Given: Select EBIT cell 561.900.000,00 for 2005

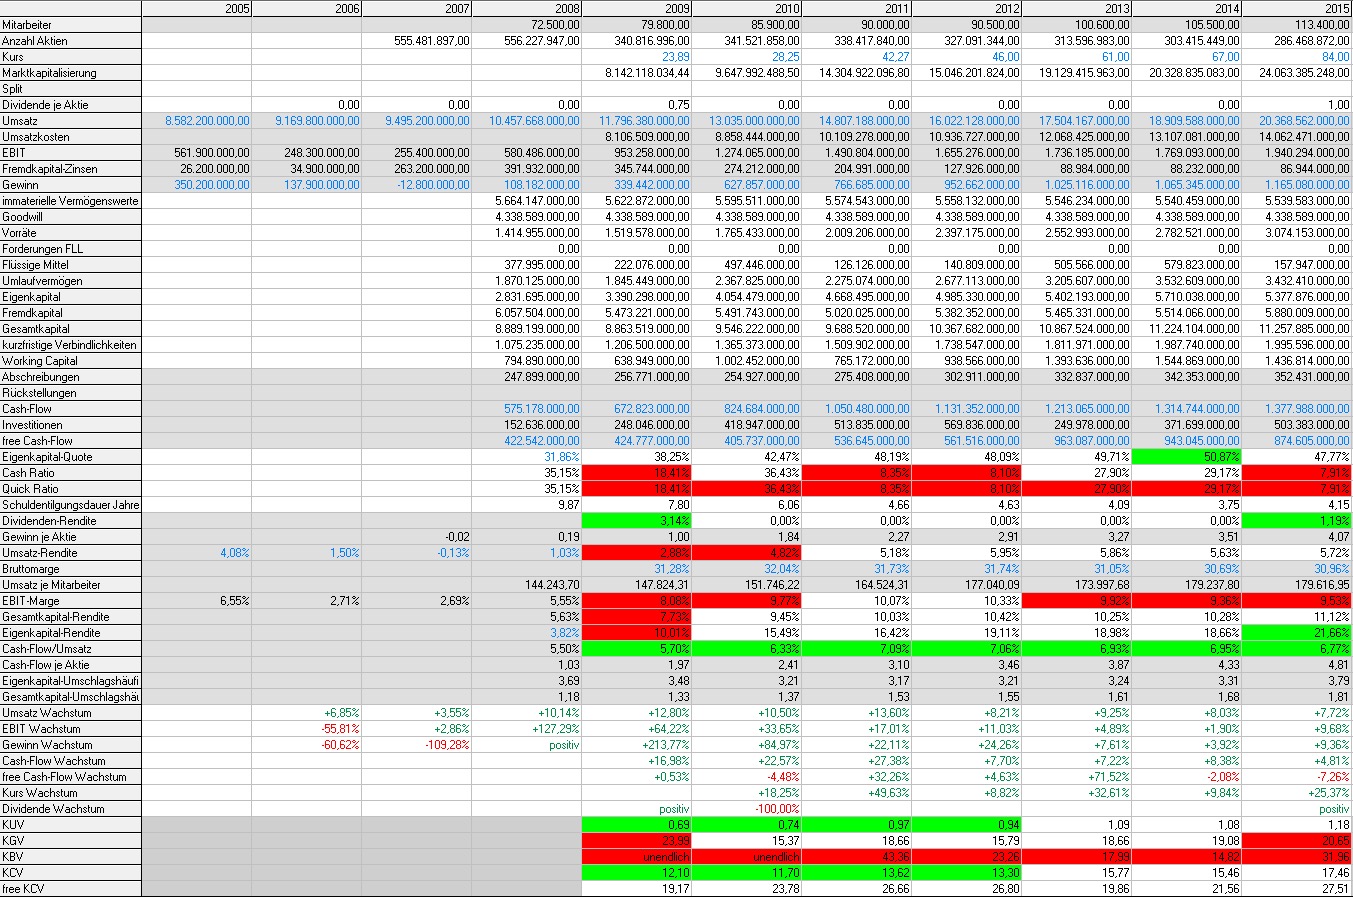Looking at the screenshot, I should pyautogui.click(x=197, y=152).
